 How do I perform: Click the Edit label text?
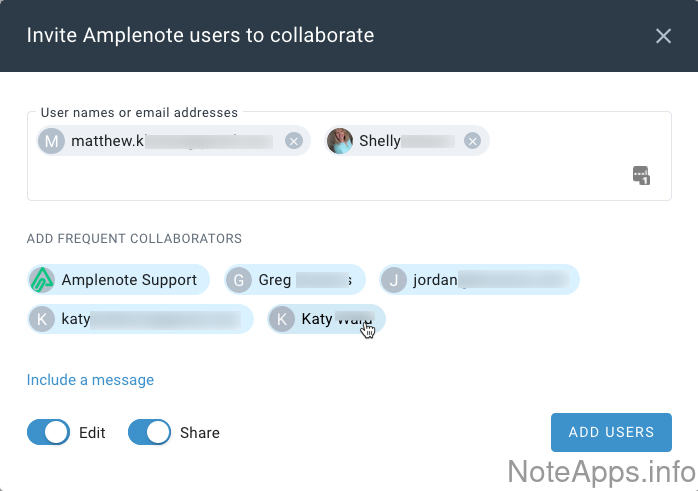tap(92, 433)
